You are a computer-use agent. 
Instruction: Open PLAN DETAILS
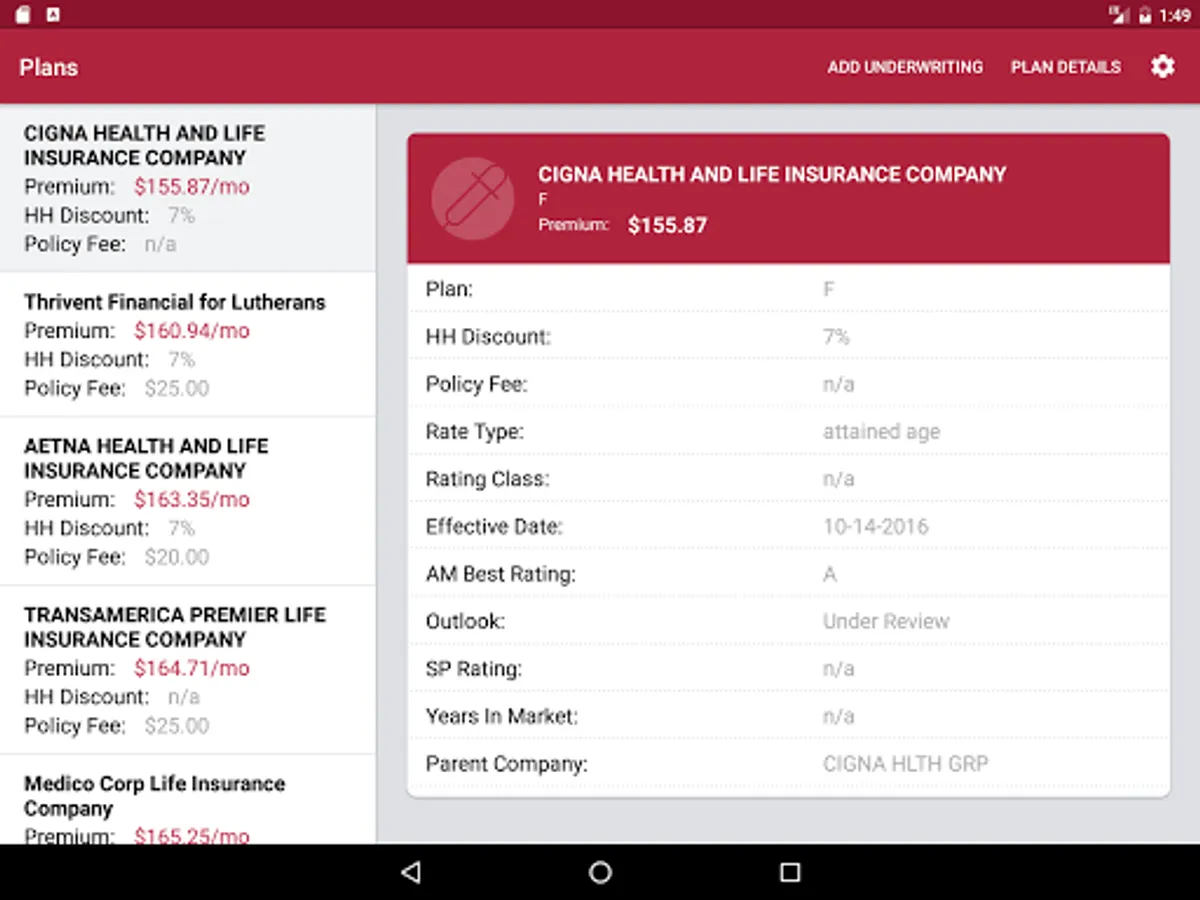click(1066, 67)
